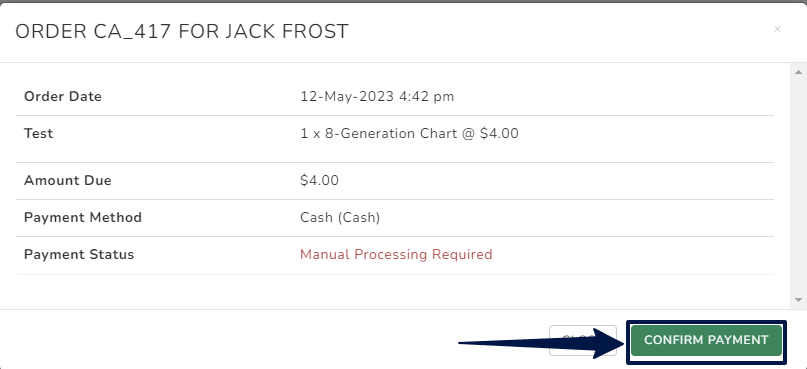Screen dimensions: 807x369
Task: Click the Cash (Cash) payment method value
Action: (340, 218)
